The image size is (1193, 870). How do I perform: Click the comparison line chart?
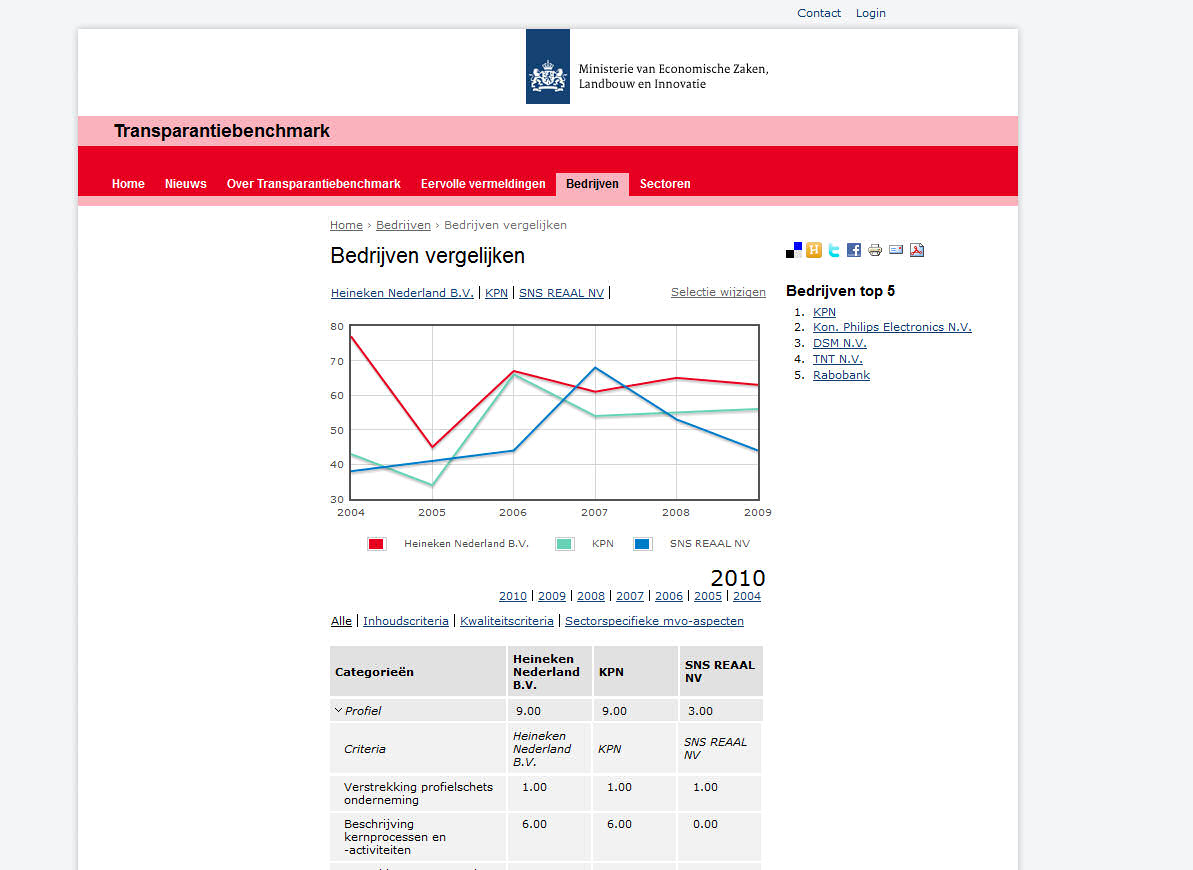[554, 413]
